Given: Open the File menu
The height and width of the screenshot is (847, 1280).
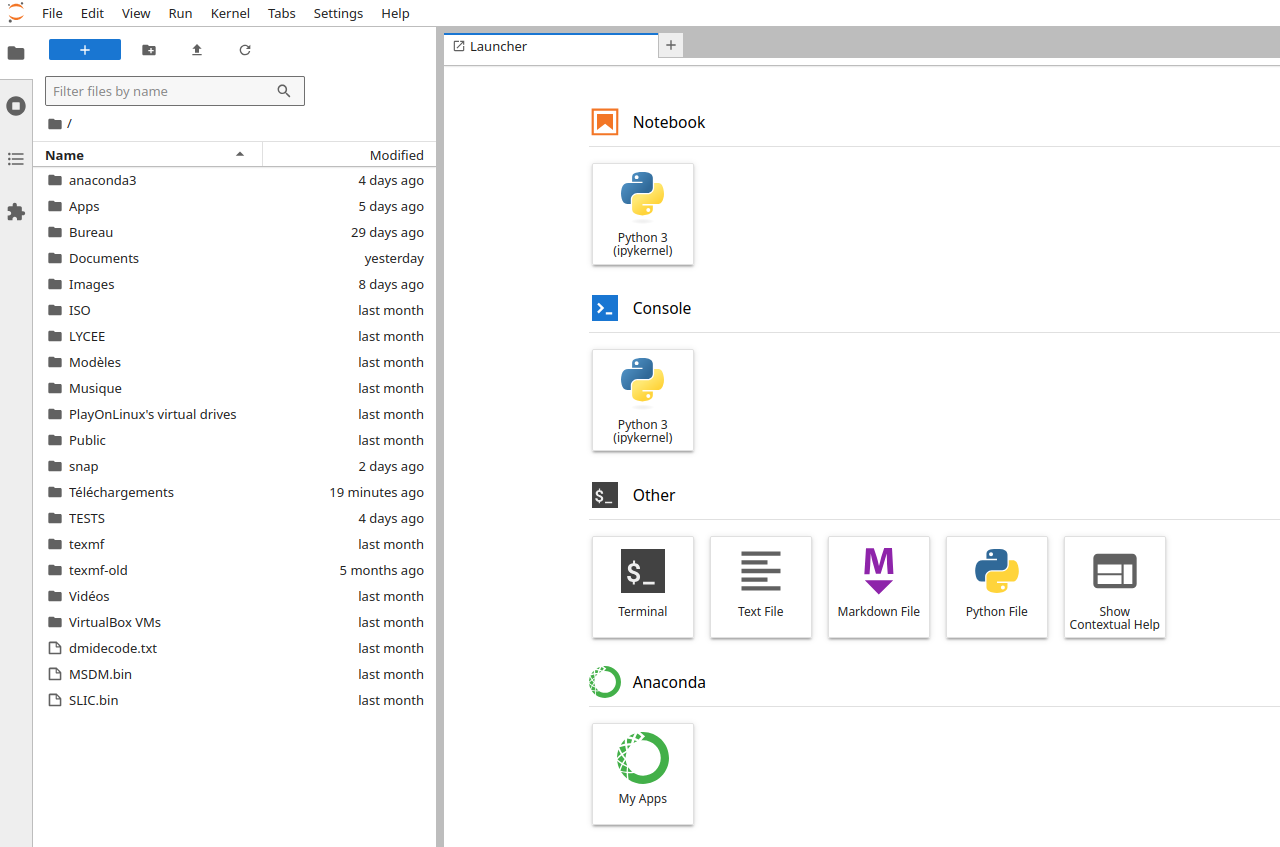Looking at the screenshot, I should (x=52, y=13).
